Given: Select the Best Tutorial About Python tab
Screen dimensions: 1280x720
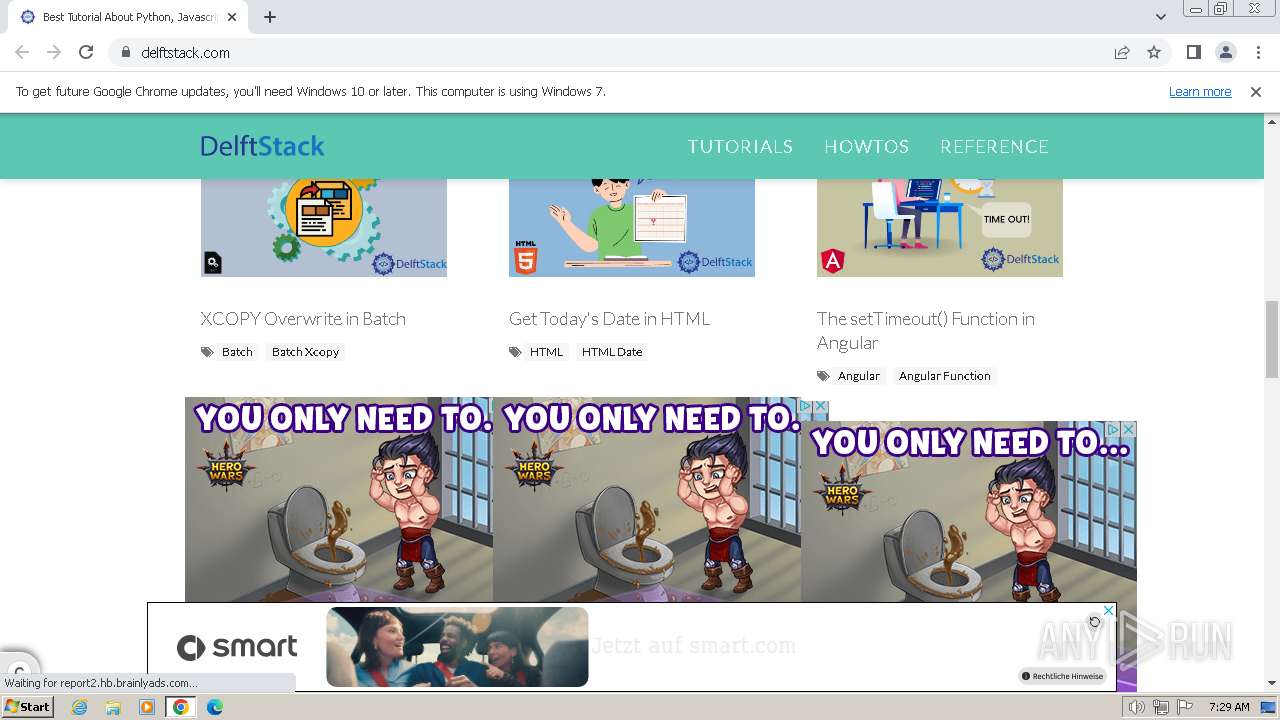Looking at the screenshot, I should [x=128, y=17].
